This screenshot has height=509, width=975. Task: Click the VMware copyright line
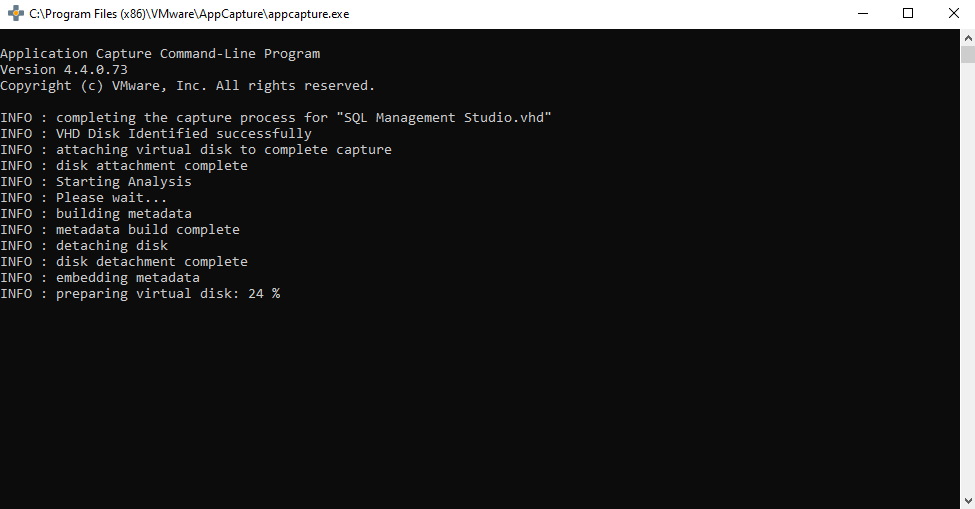pos(187,86)
